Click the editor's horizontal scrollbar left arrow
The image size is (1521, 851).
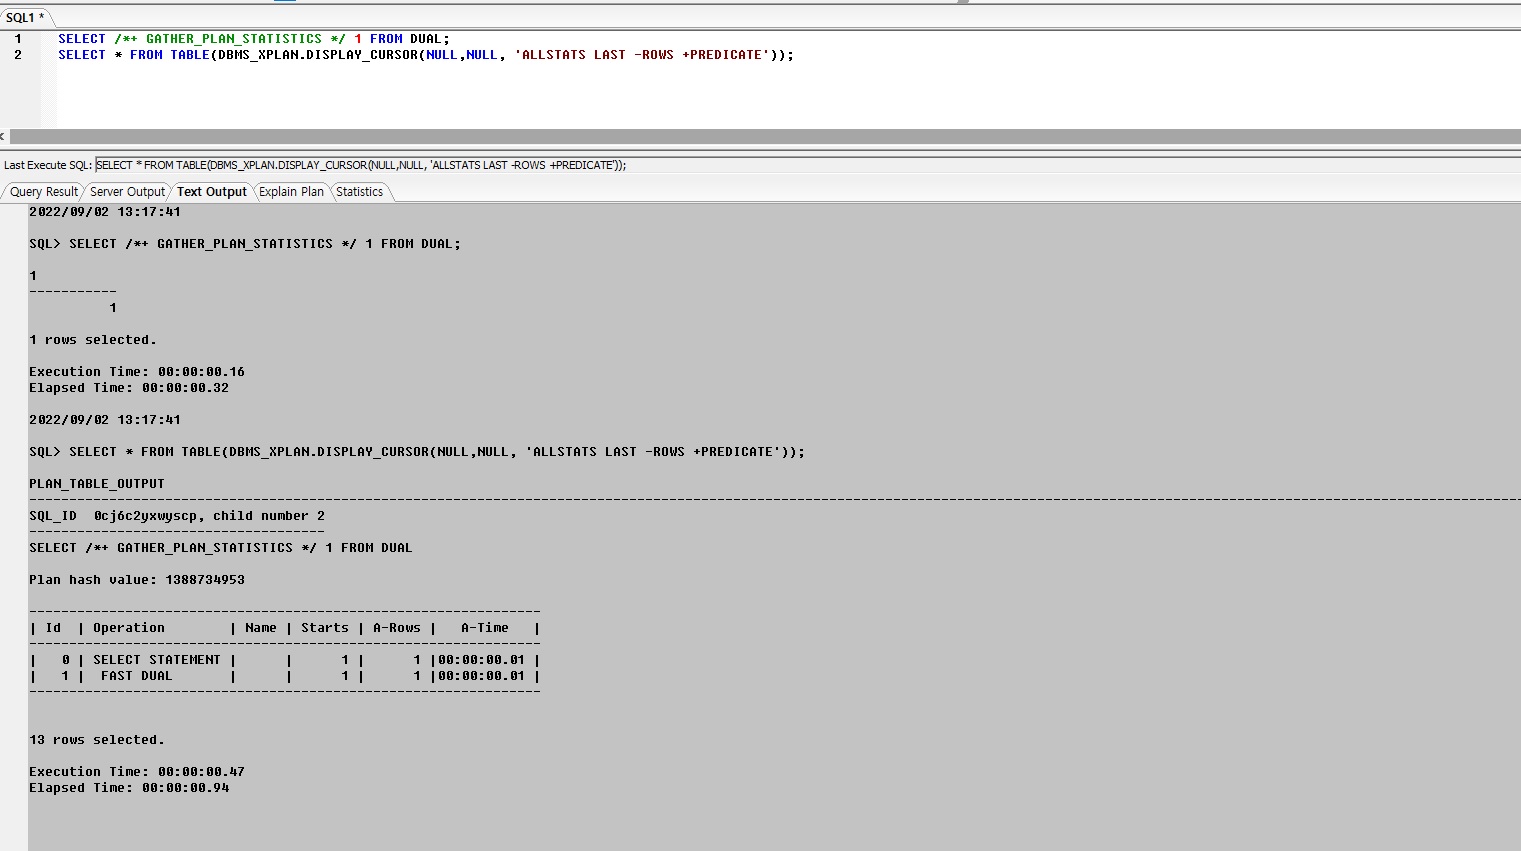(x=3, y=136)
